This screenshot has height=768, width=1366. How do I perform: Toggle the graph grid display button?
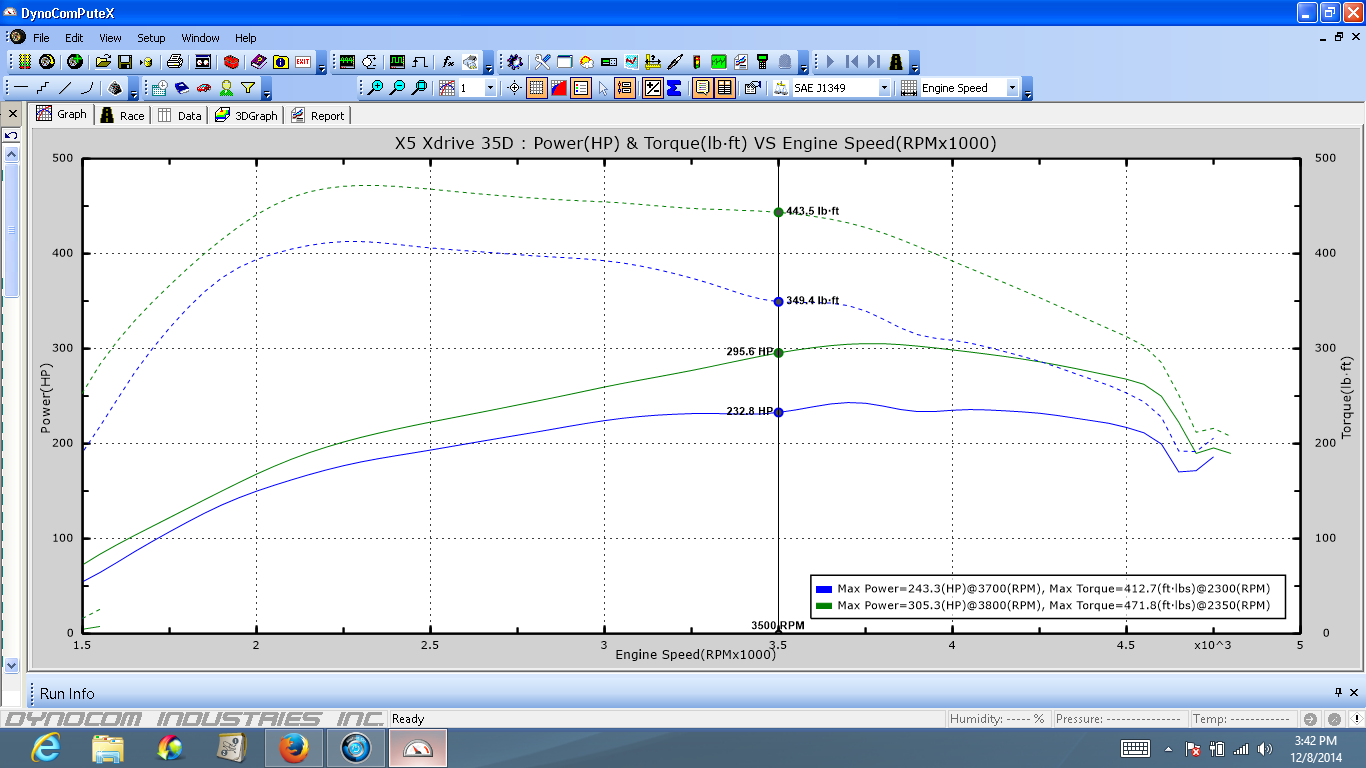coord(537,88)
